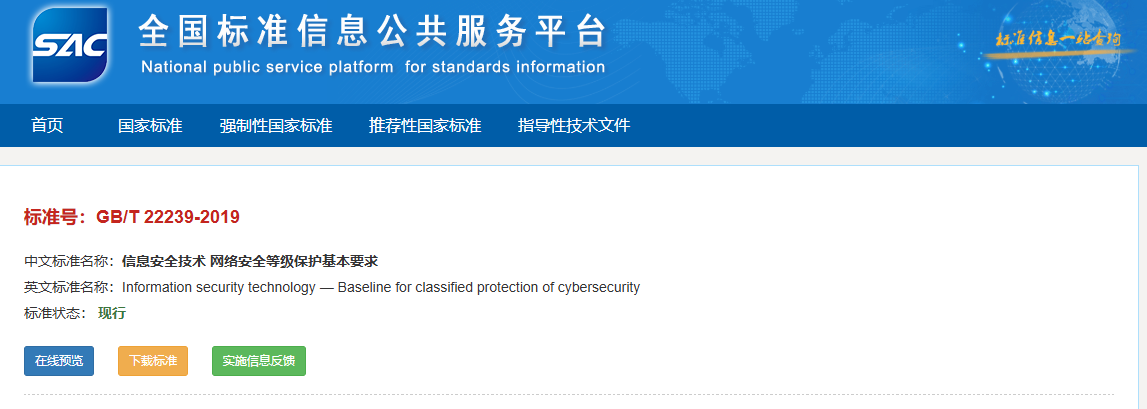The height and width of the screenshot is (409, 1147).
Task: Click the Chinese standard name 信息安全技术 text
Action: [249, 261]
